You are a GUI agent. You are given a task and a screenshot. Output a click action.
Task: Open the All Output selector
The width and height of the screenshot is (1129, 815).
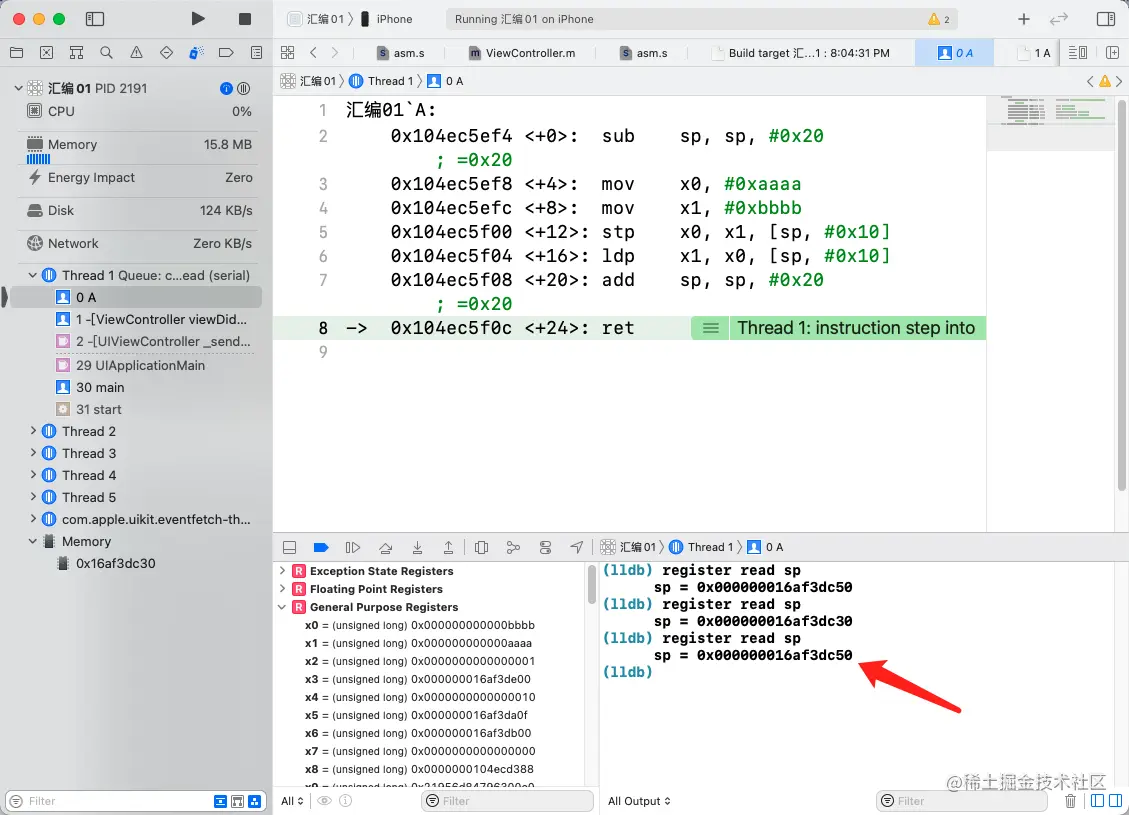(x=639, y=801)
